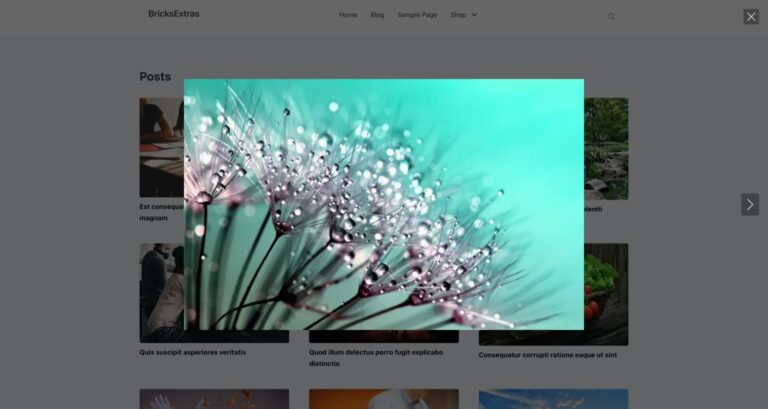Expand the chevron next to Shop
768x409 pixels.
(474, 15)
